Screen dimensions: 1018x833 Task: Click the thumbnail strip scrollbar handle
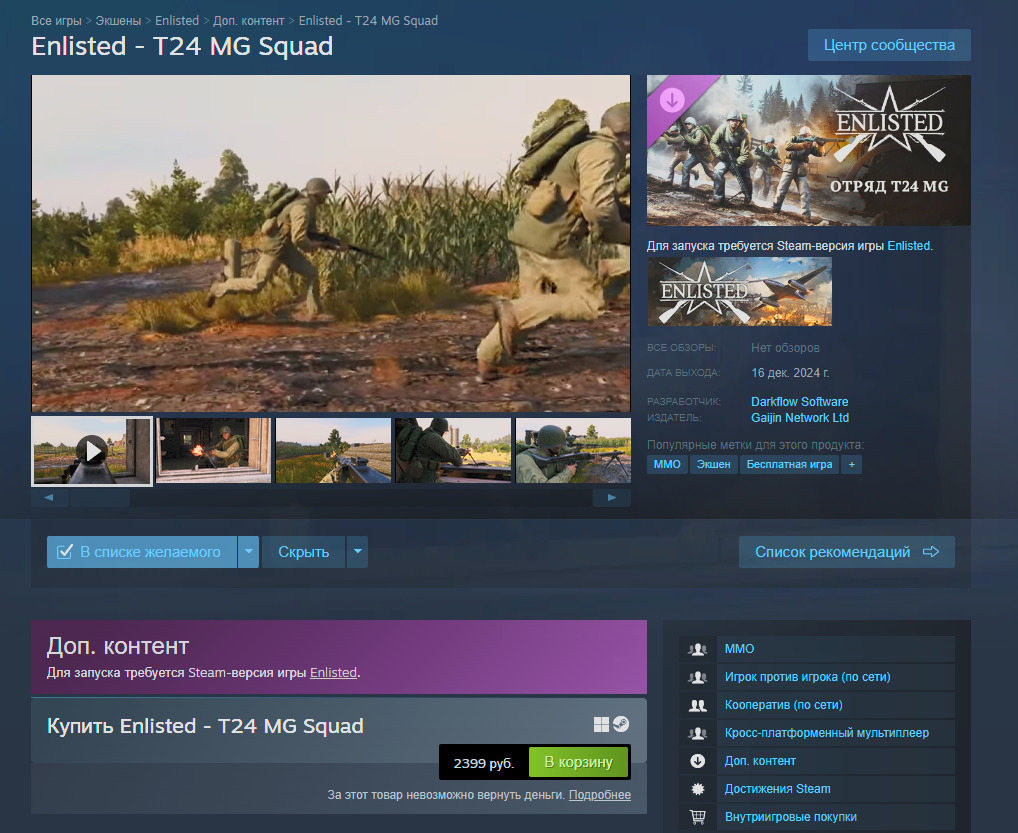click(100, 498)
